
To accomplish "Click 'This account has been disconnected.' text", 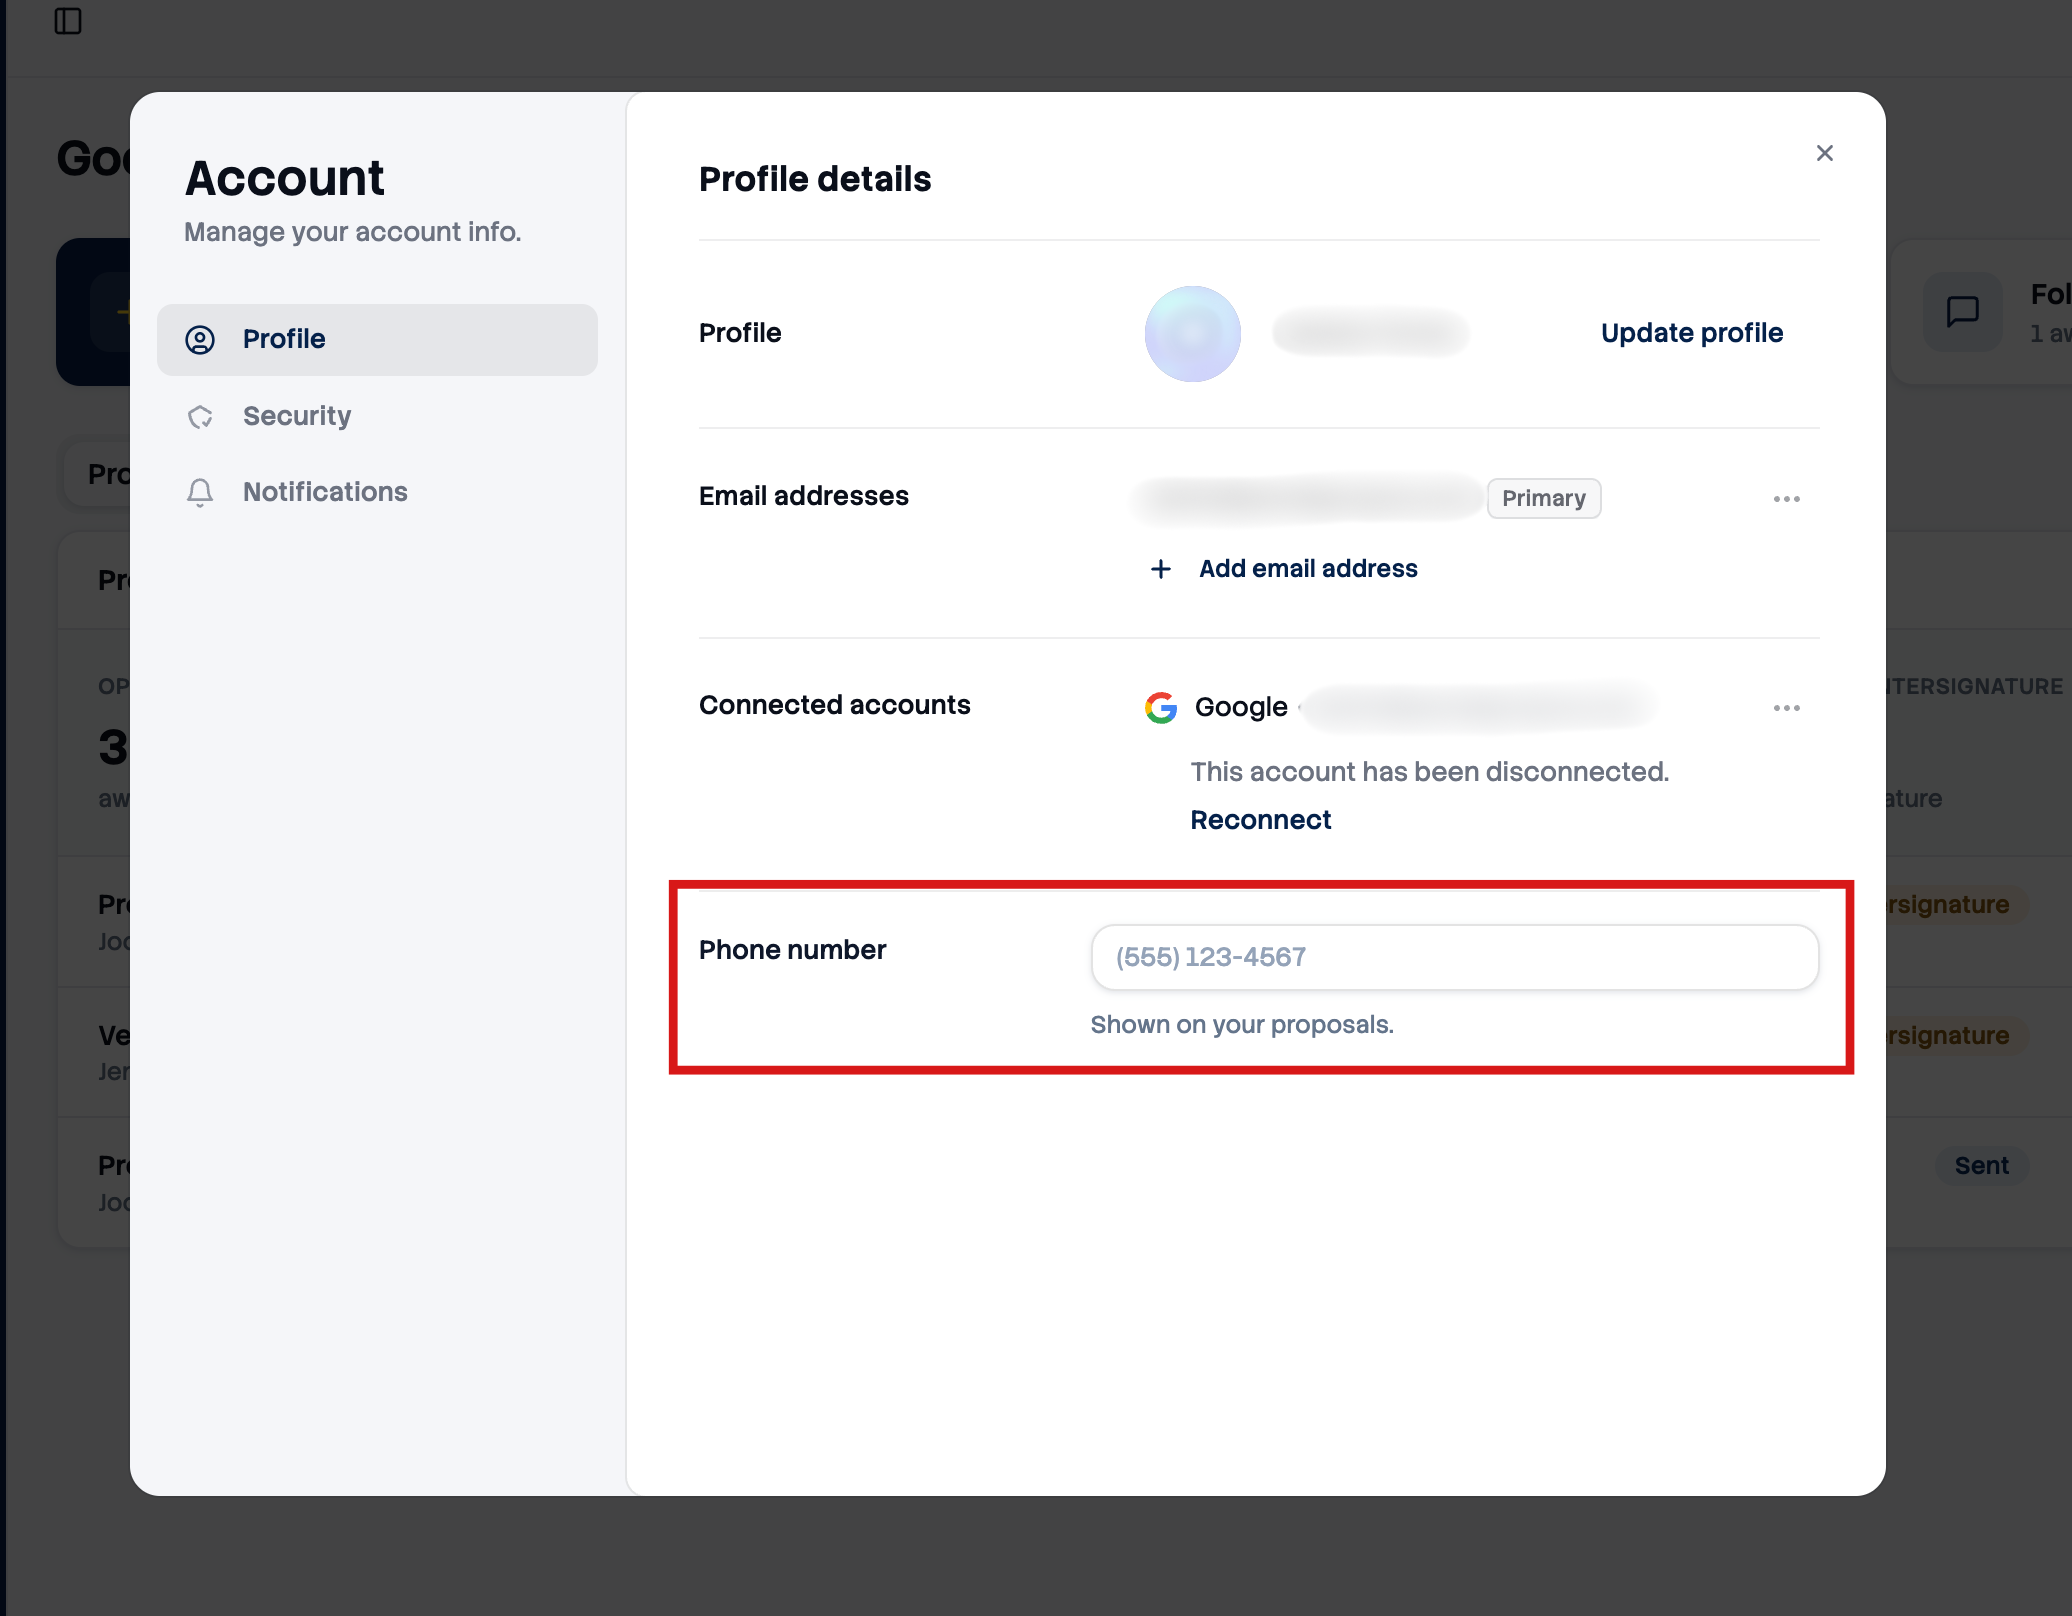I will pos(1430,772).
